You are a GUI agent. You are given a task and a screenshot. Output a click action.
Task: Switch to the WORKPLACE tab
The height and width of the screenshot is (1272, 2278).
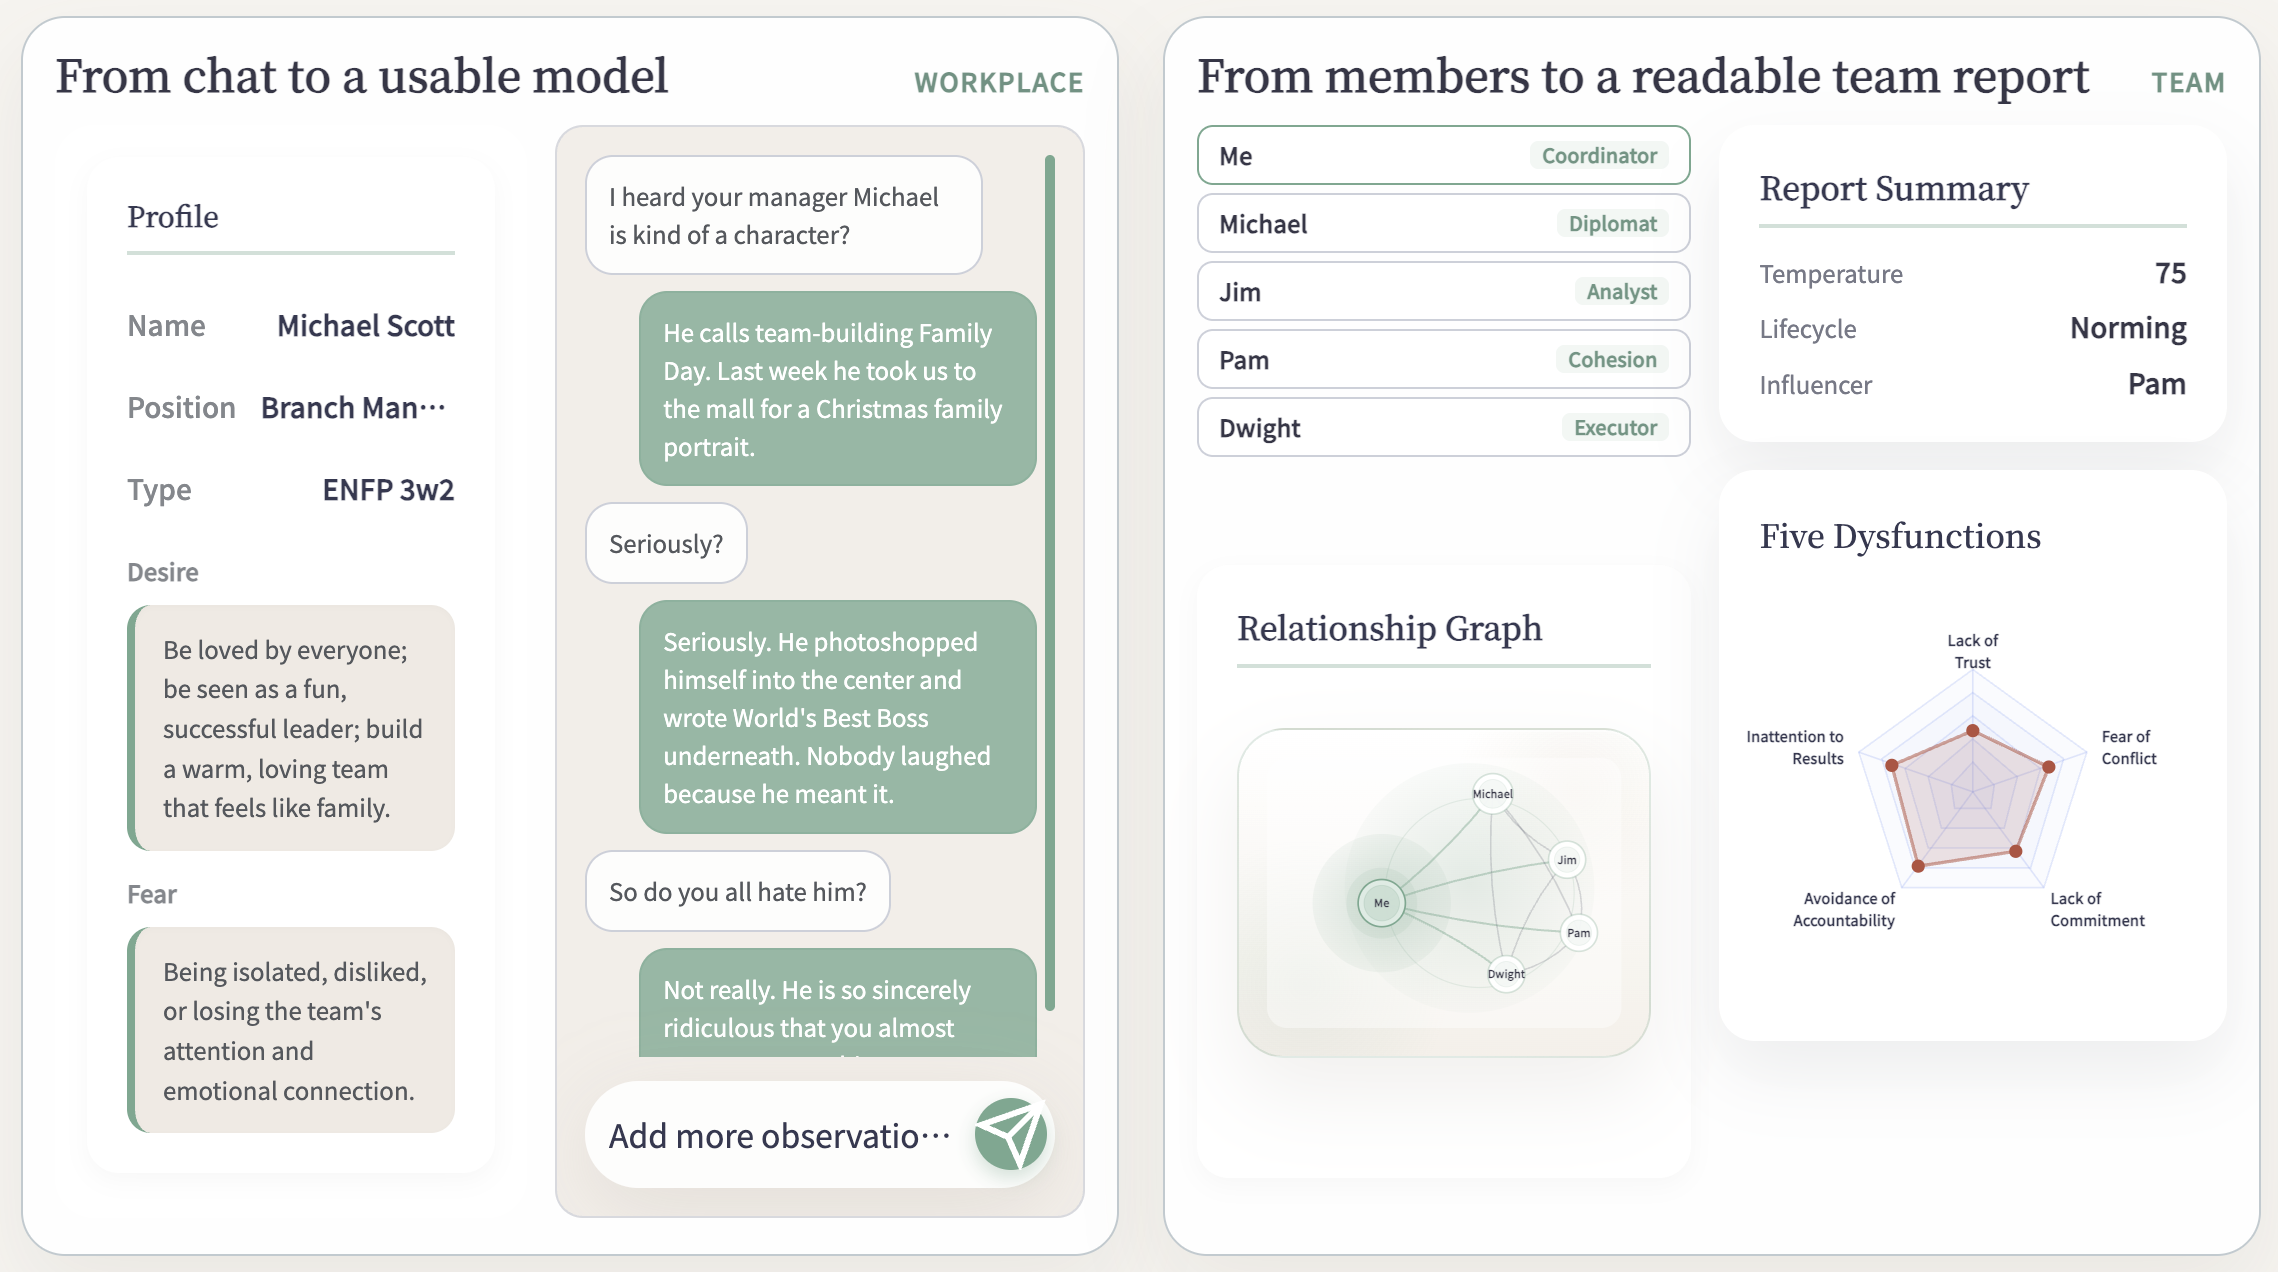click(998, 83)
